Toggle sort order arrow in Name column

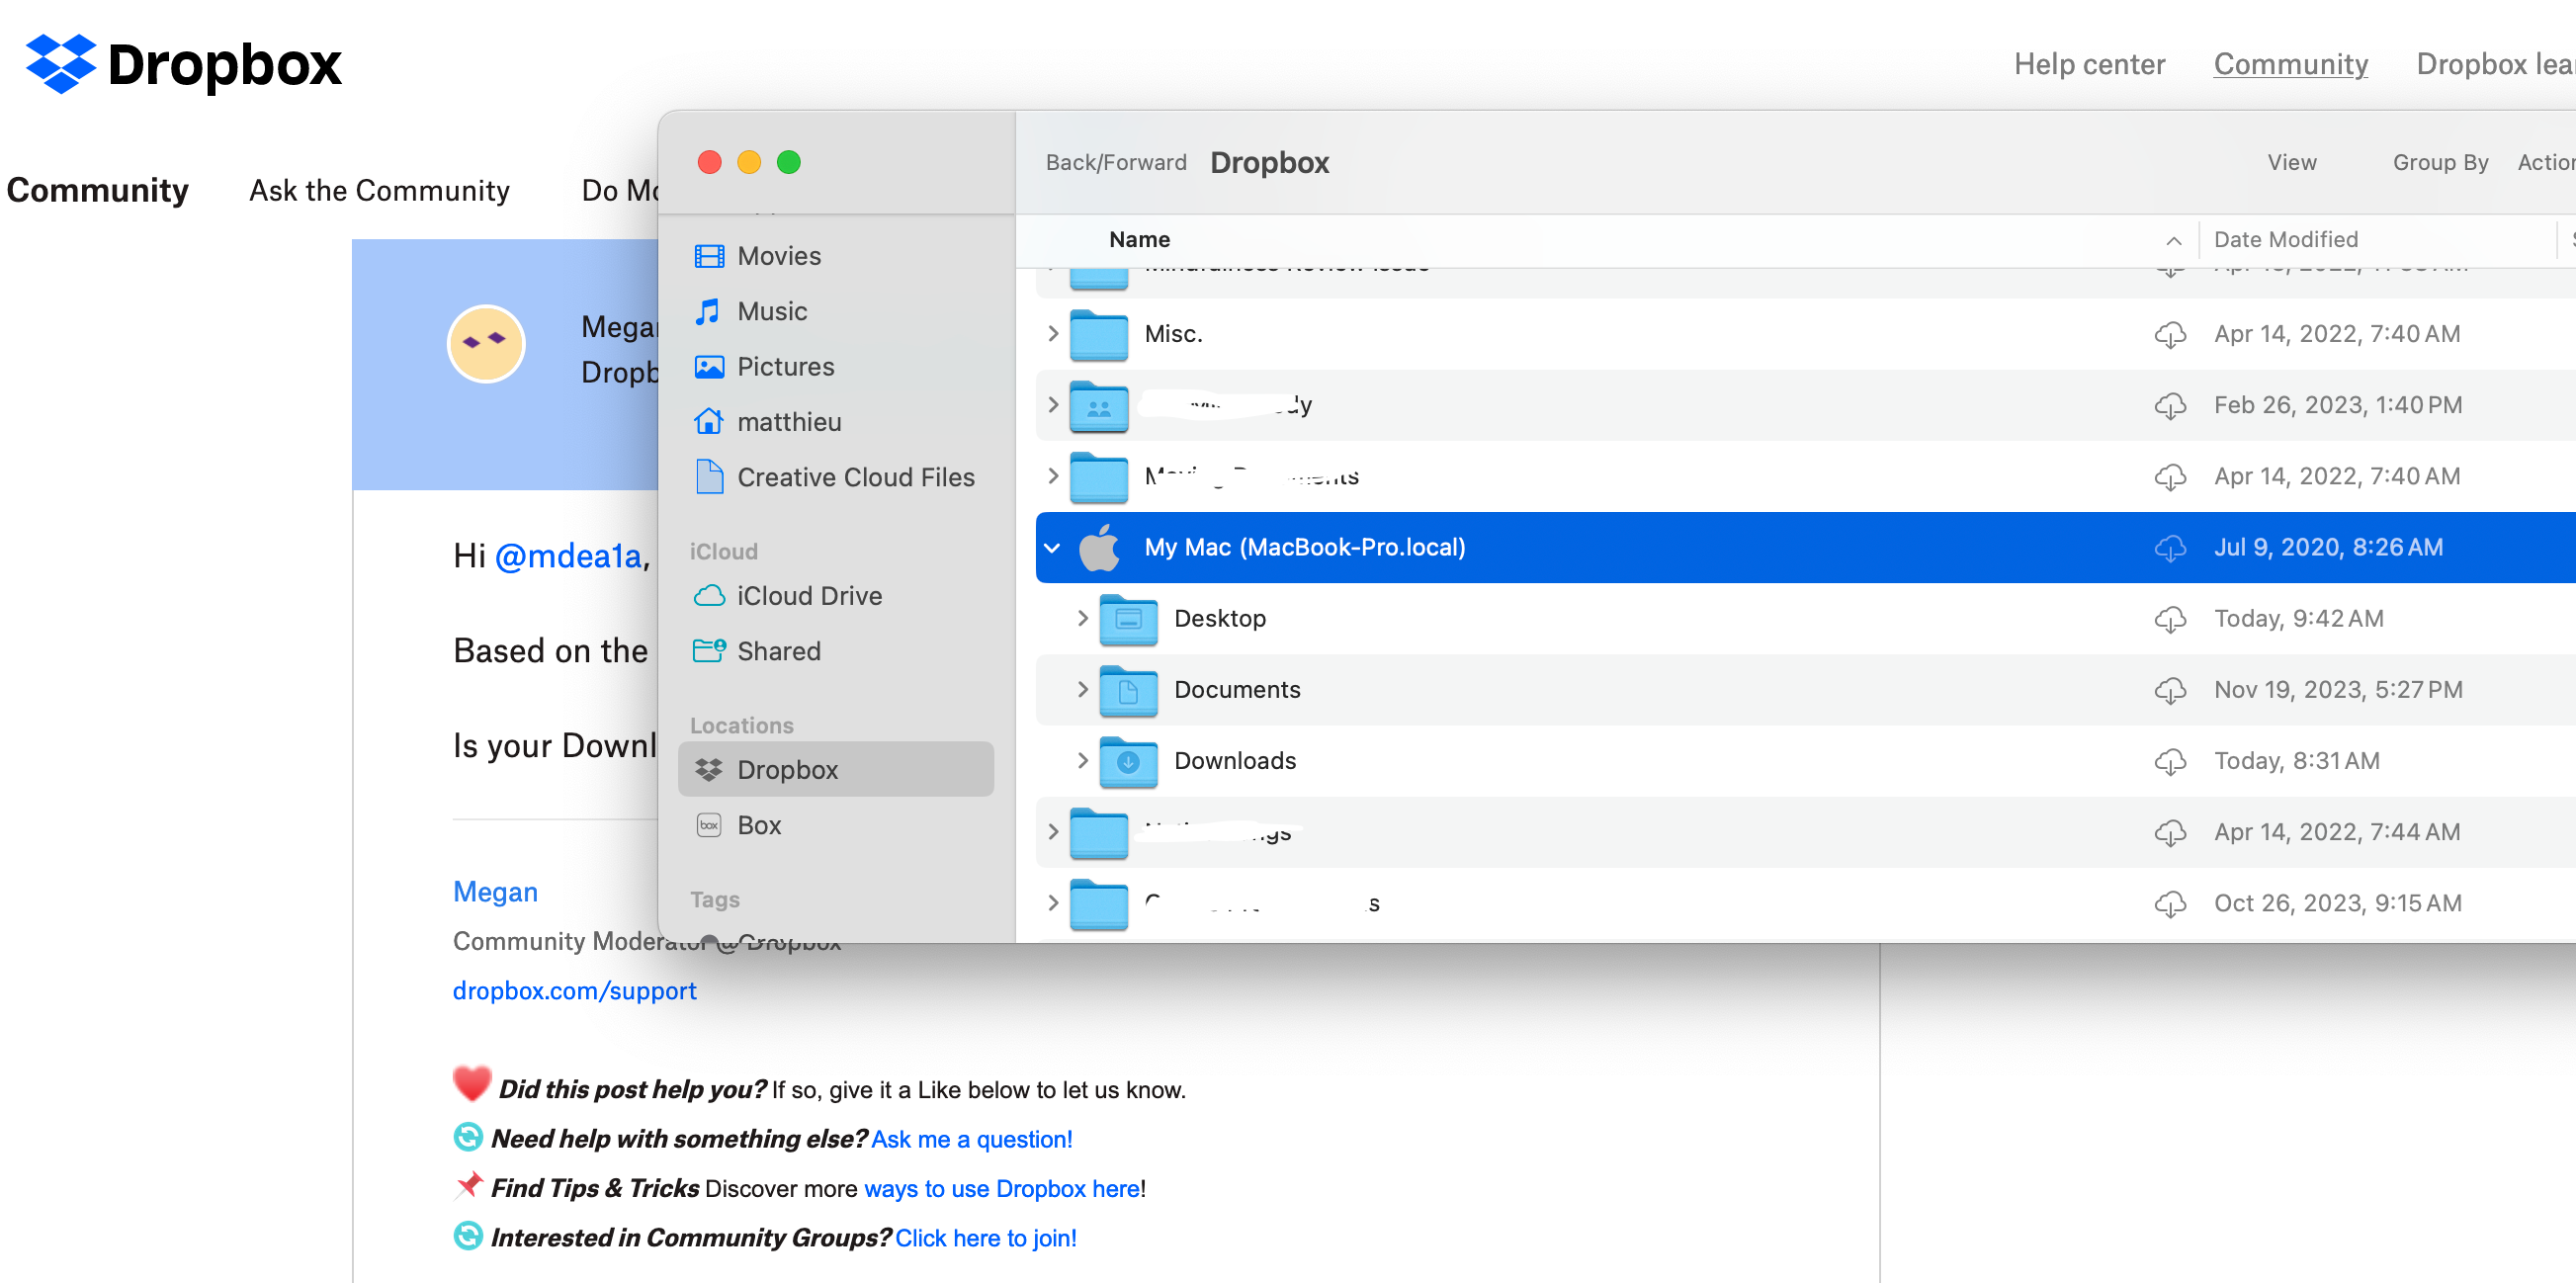pyautogui.click(x=2173, y=241)
